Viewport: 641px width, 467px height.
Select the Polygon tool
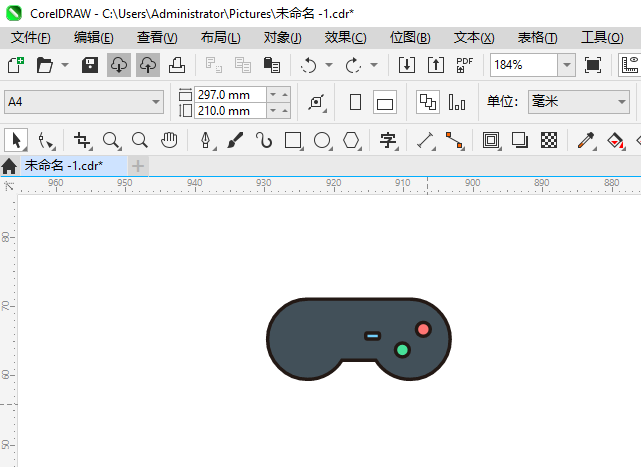coord(352,141)
